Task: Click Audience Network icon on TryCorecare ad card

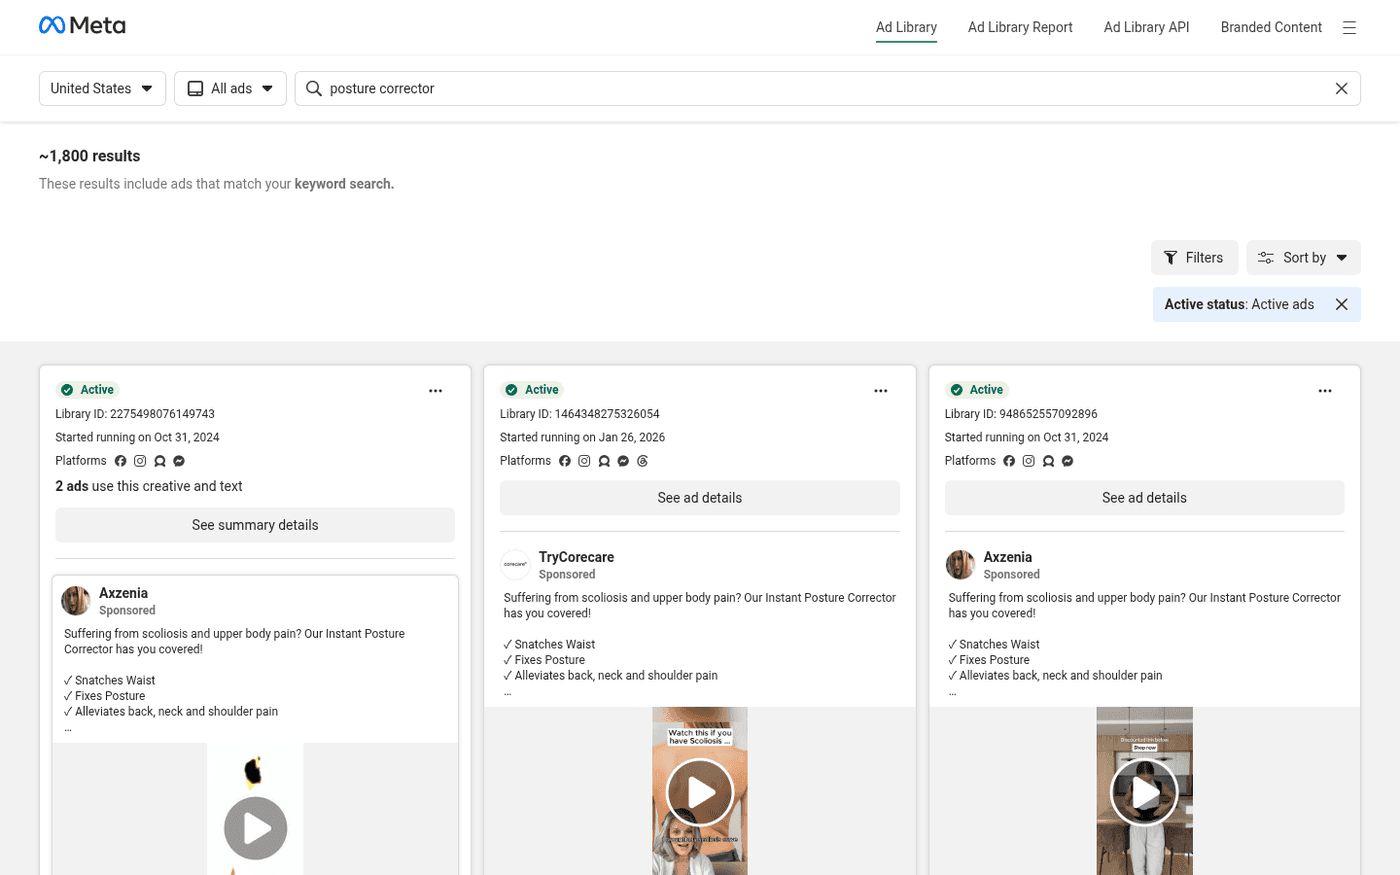Action: [604, 461]
